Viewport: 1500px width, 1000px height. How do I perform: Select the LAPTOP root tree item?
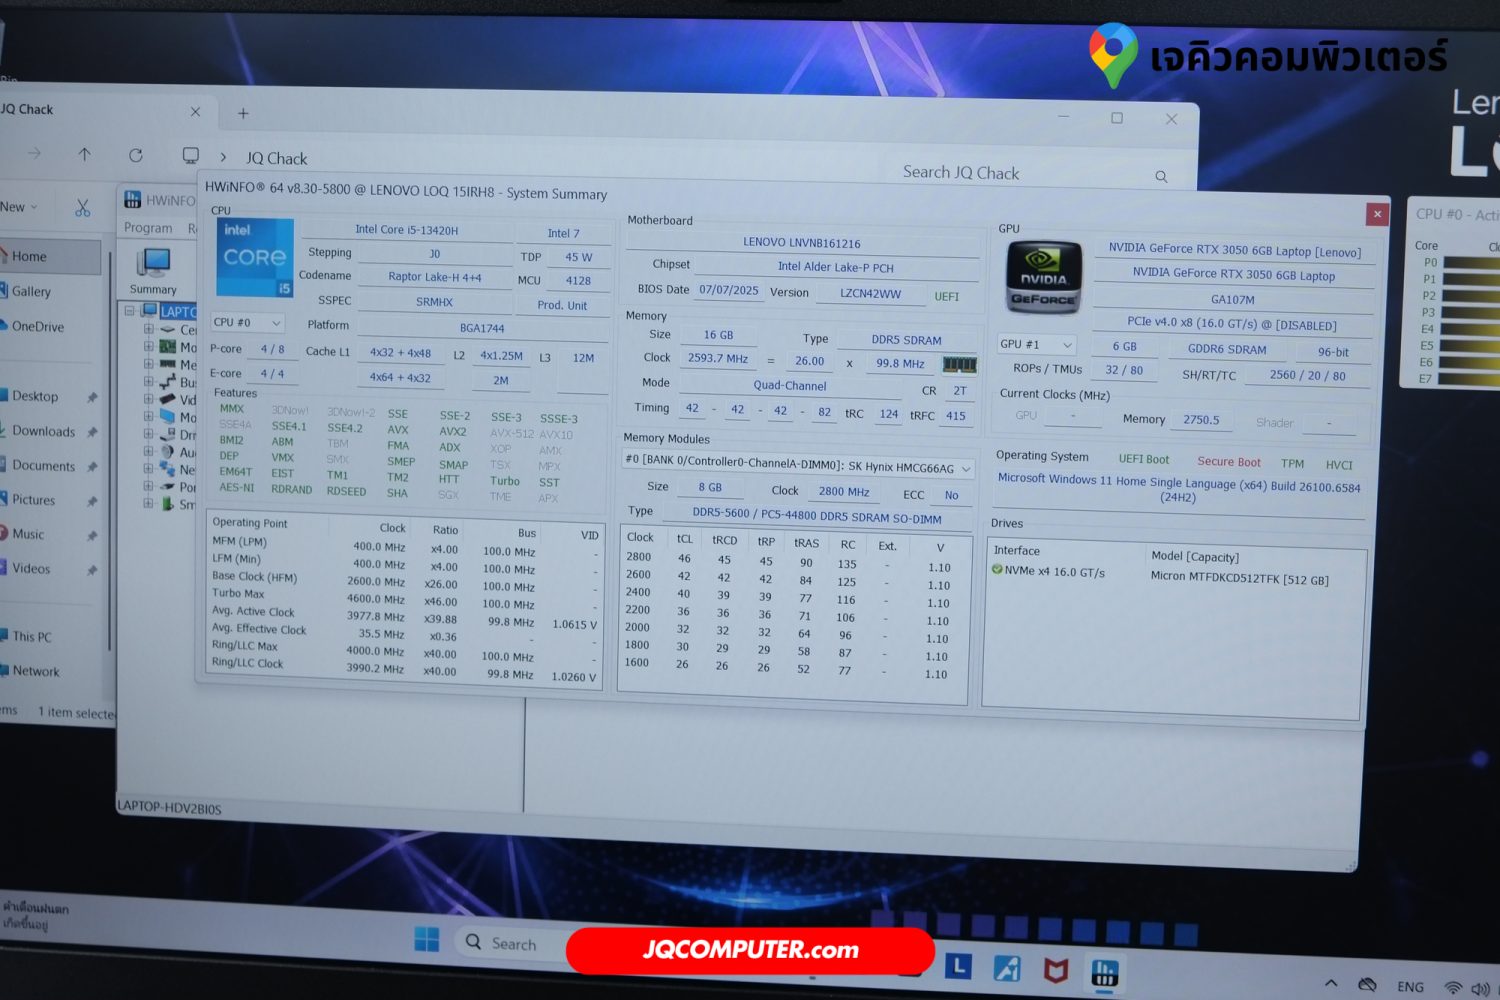point(178,311)
